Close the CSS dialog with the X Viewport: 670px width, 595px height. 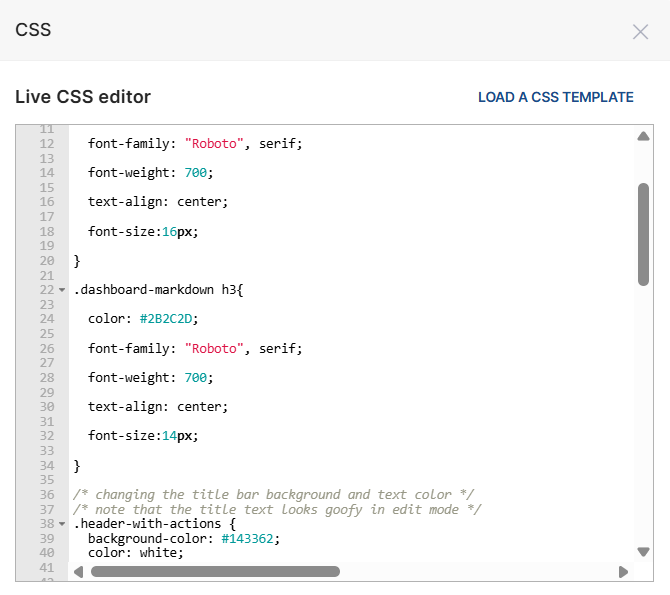[640, 31]
